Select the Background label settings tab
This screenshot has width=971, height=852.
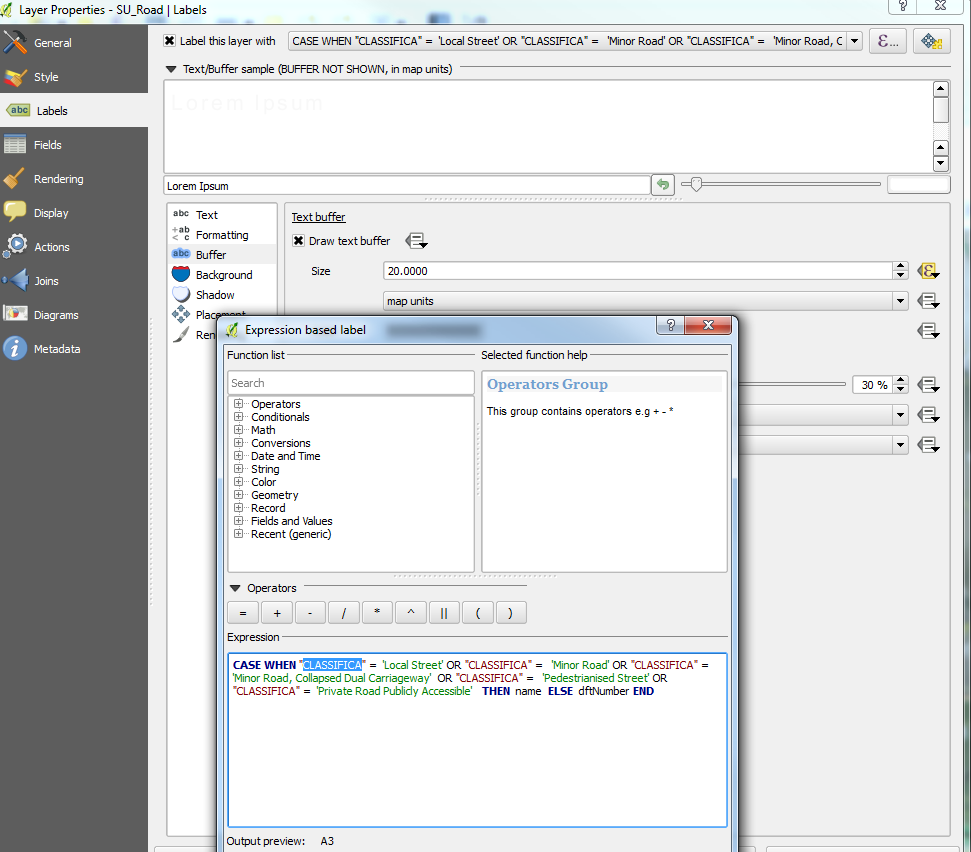click(223, 275)
